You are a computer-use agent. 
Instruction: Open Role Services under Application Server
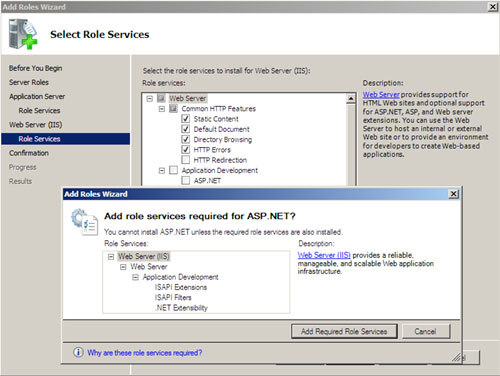[x=39, y=110]
